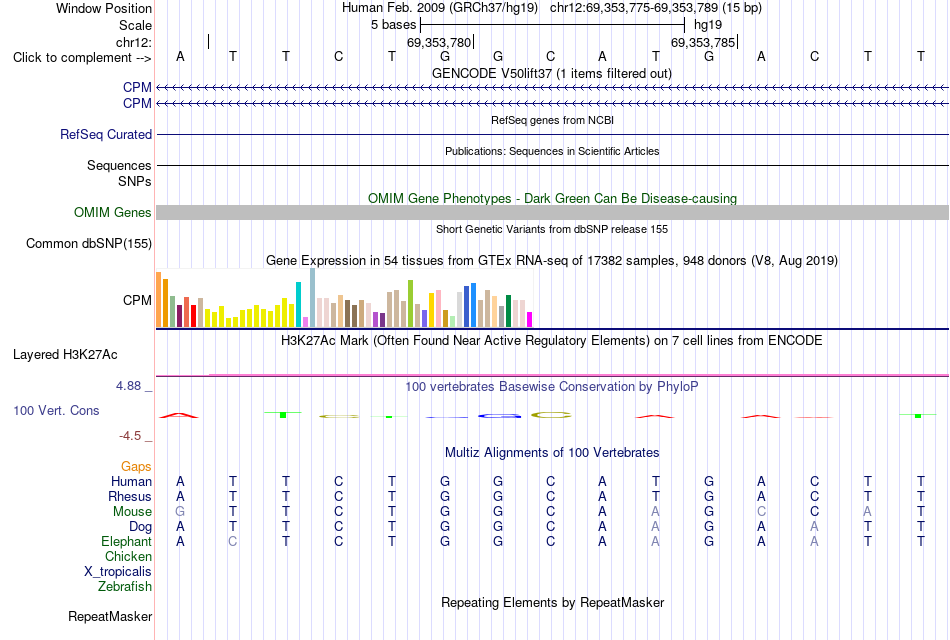Click the 69,353,785 position marker
The image size is (950, 640).
coord(703,42)
